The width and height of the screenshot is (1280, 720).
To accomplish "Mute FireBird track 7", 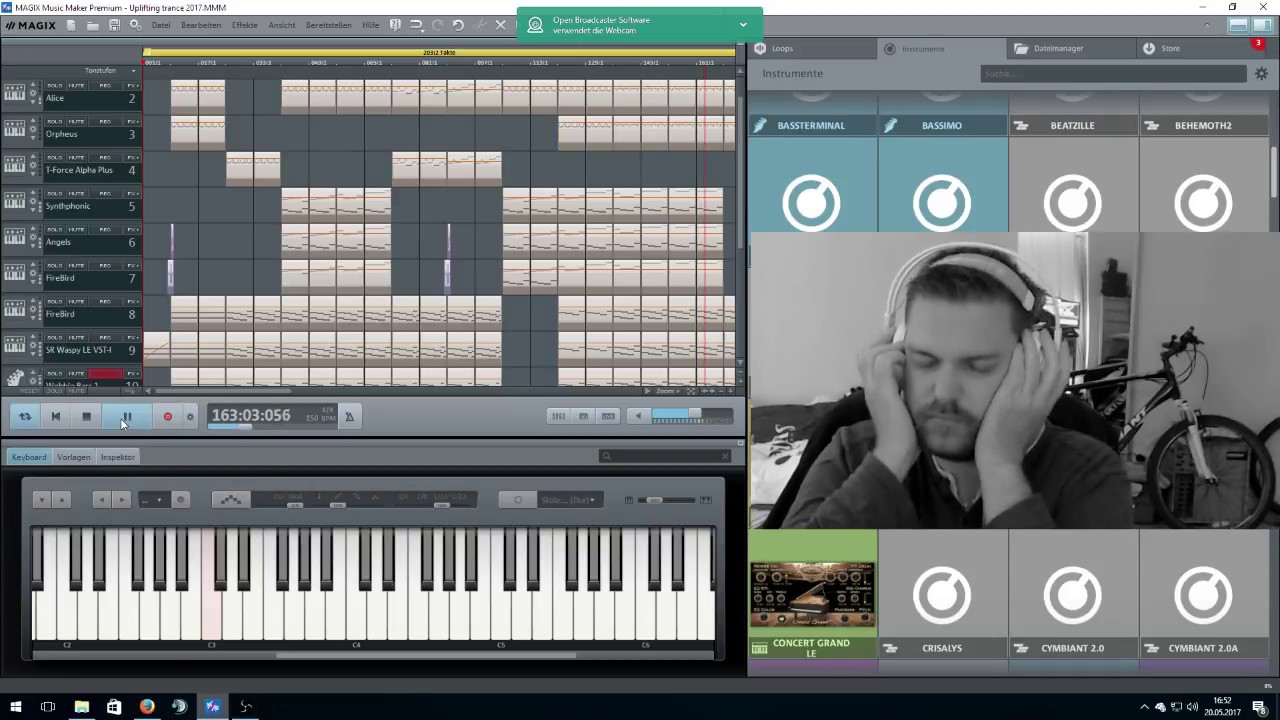I will click(x=76, y=266).
